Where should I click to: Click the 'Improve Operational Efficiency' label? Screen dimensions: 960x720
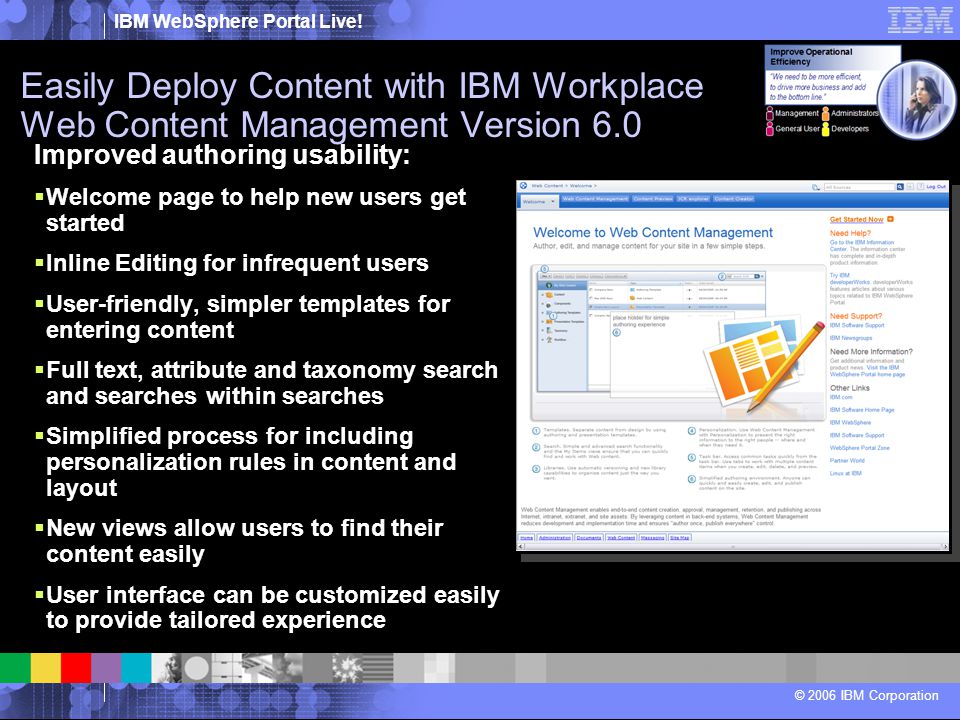click(811, 56)
